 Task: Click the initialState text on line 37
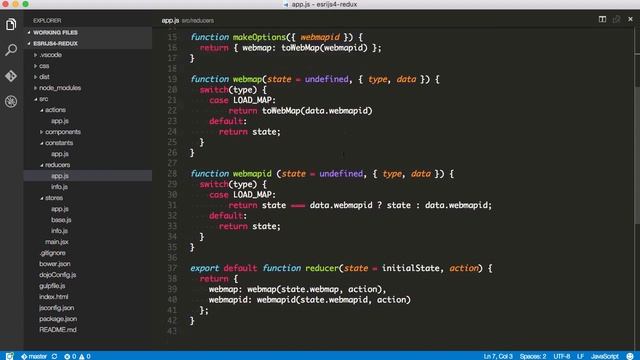tap(410, 268)
